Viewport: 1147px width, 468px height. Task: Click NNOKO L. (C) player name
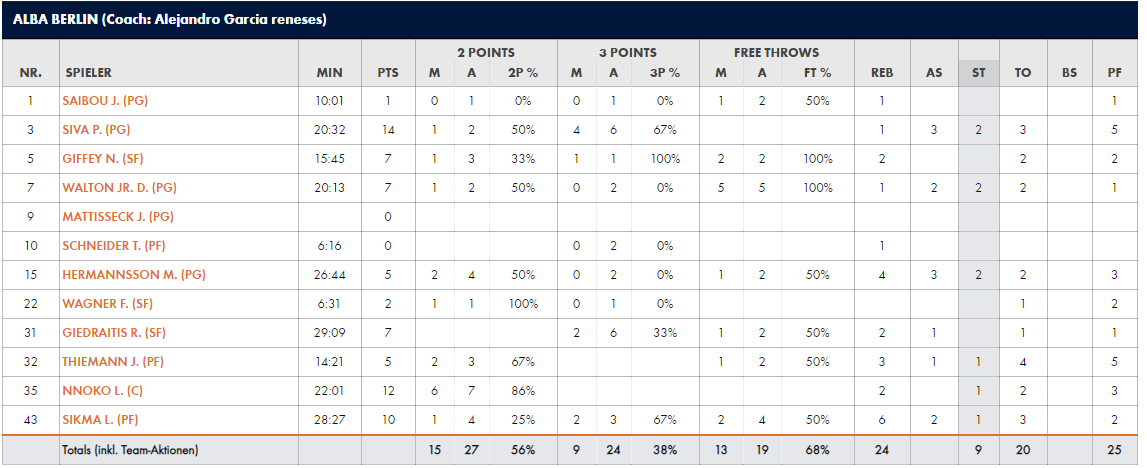[103, 390]
